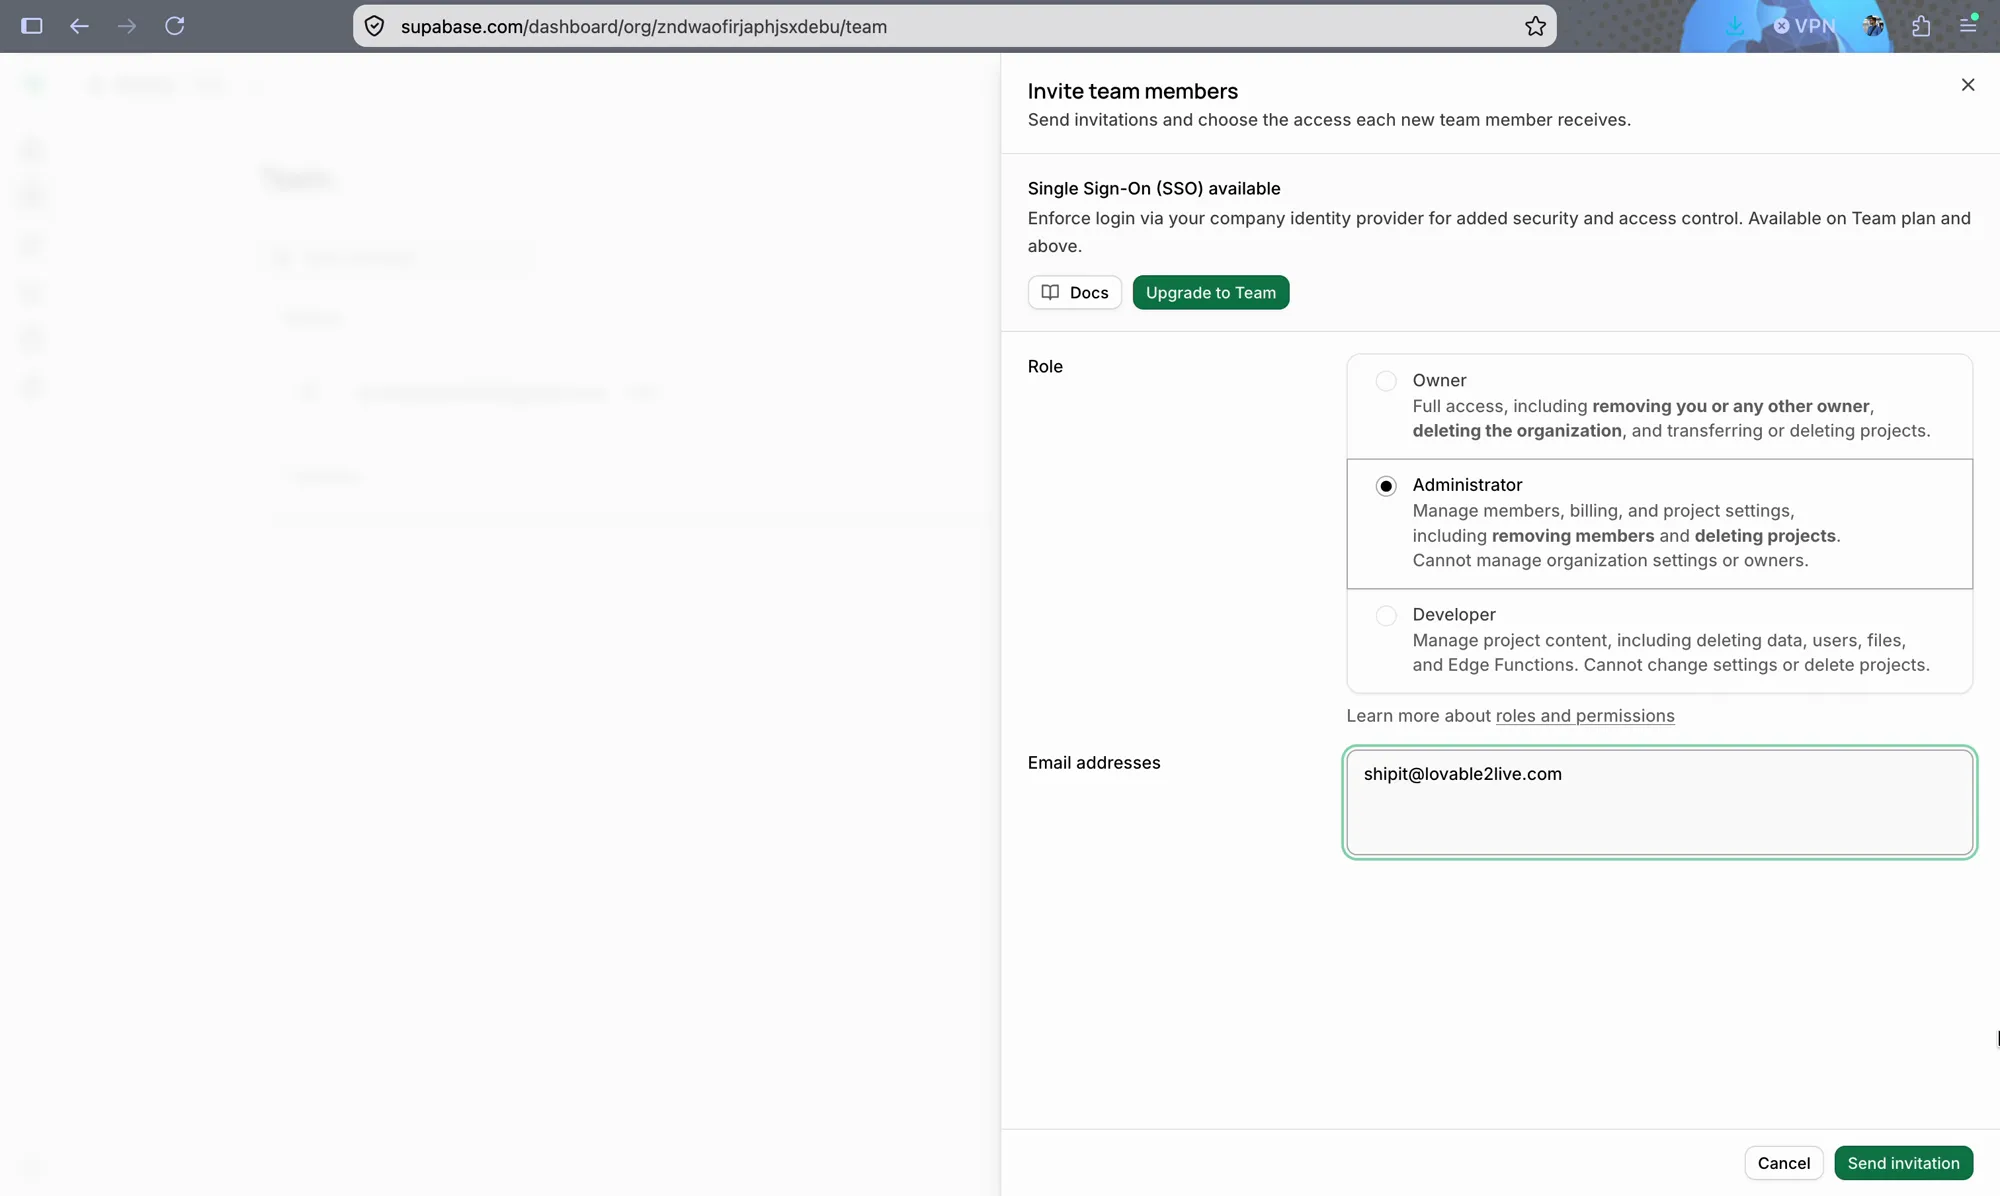Click Send invitation button
This screenshot has width=2000, height=1196.
click(x=1903, y=1163)
